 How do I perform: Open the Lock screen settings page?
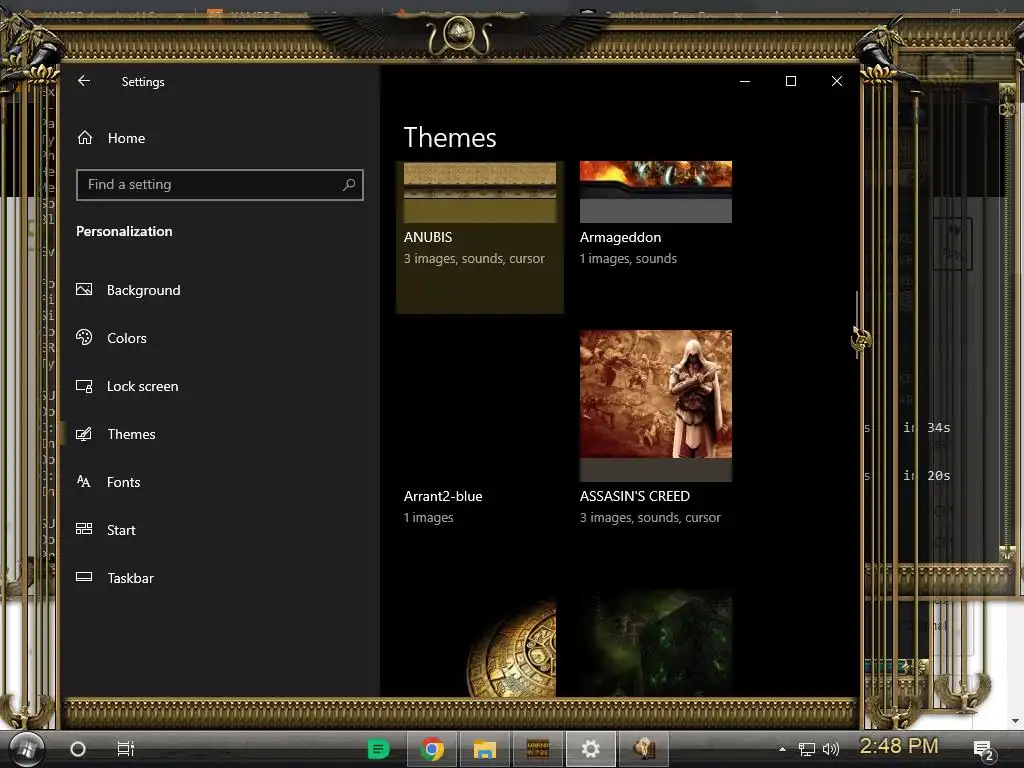142,386
